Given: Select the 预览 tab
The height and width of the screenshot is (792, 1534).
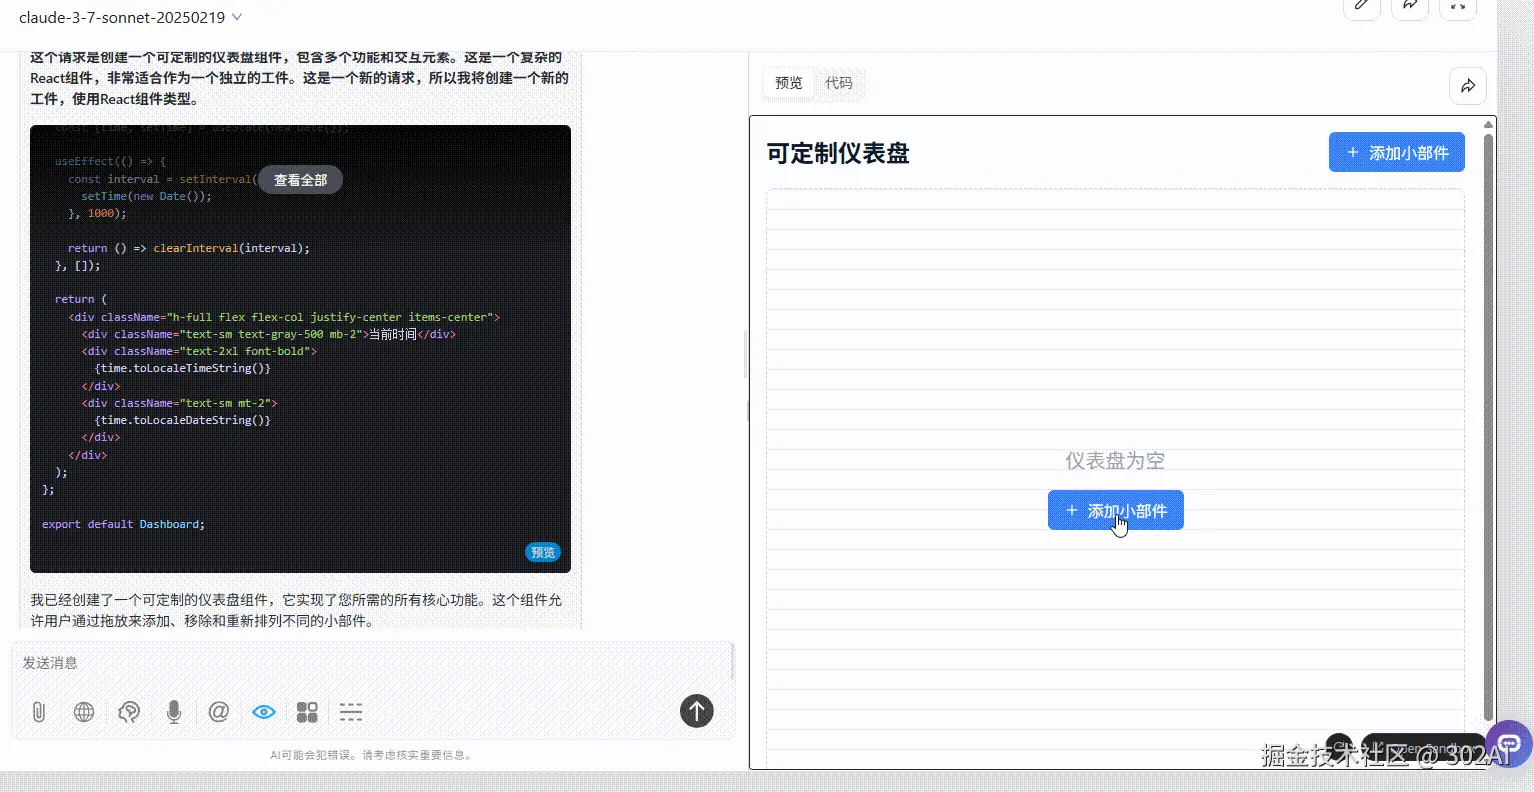Looking at the screenshot, I should click(x=789, y=83).
